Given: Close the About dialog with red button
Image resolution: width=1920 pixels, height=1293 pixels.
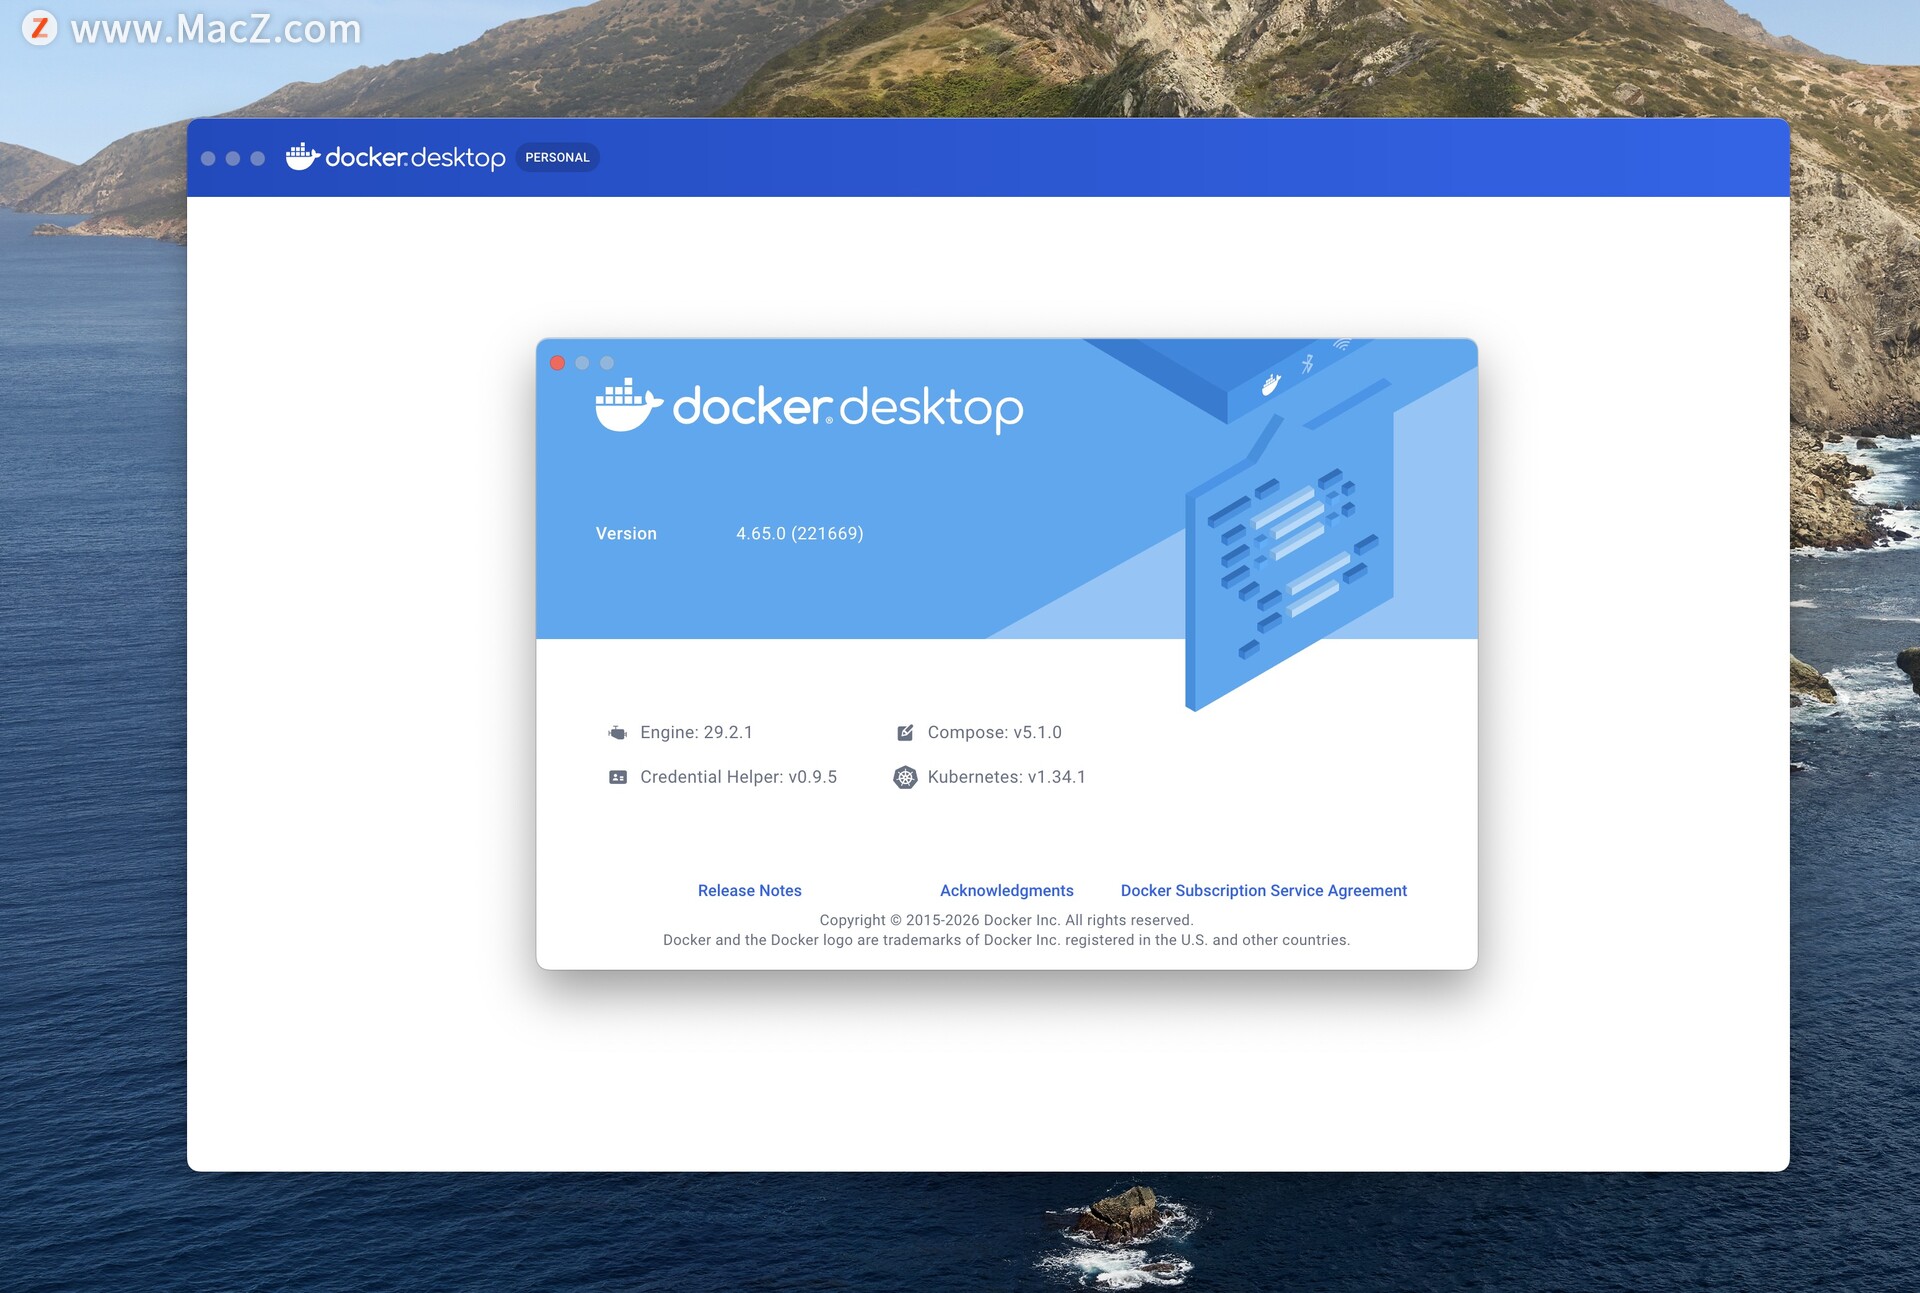Looking at the screenshot, I should tap(558, 363).
